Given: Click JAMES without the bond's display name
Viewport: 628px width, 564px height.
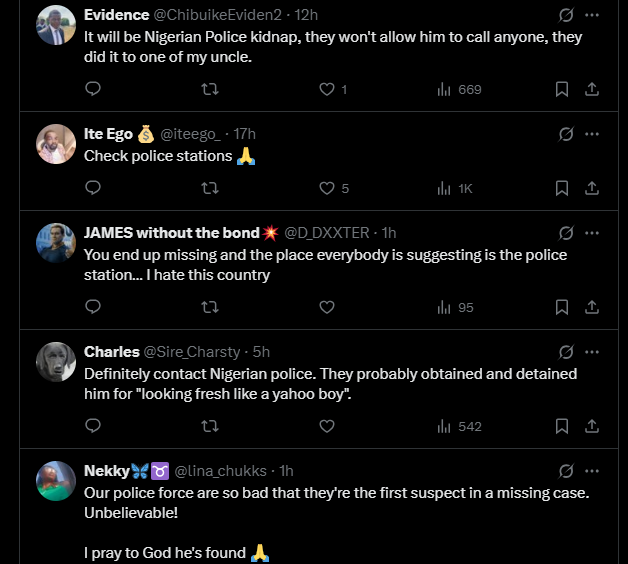Looking at the screenshot, I should (171, 233).
